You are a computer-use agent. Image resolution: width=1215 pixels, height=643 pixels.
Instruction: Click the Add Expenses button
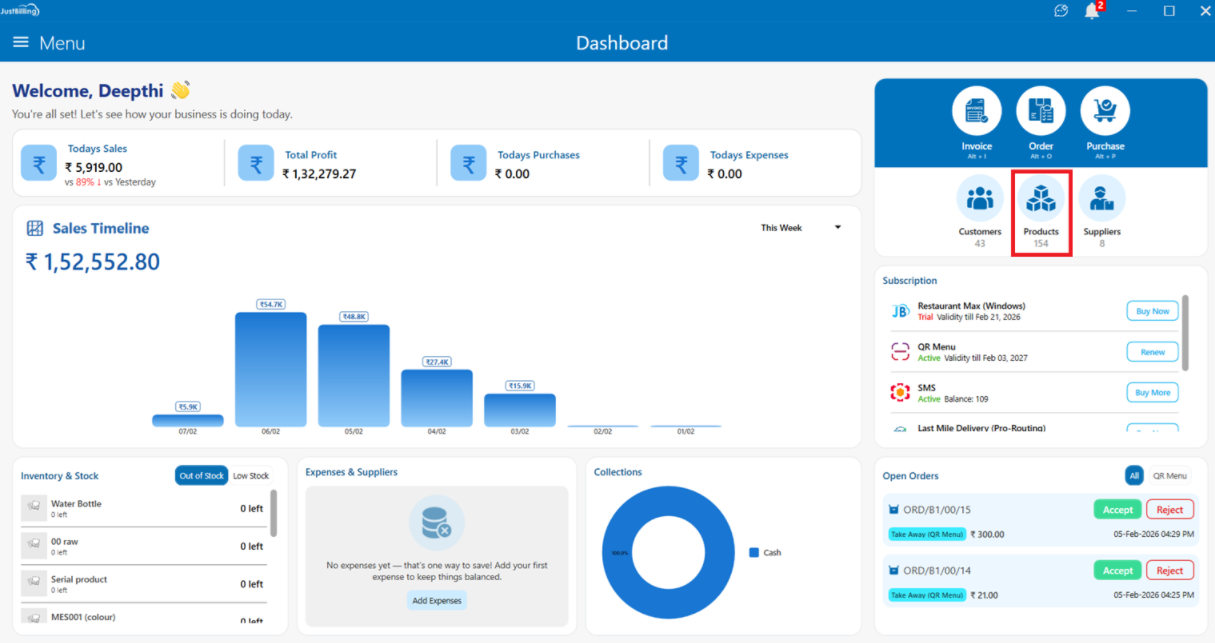pyautogui.click(x=436, y=600)
